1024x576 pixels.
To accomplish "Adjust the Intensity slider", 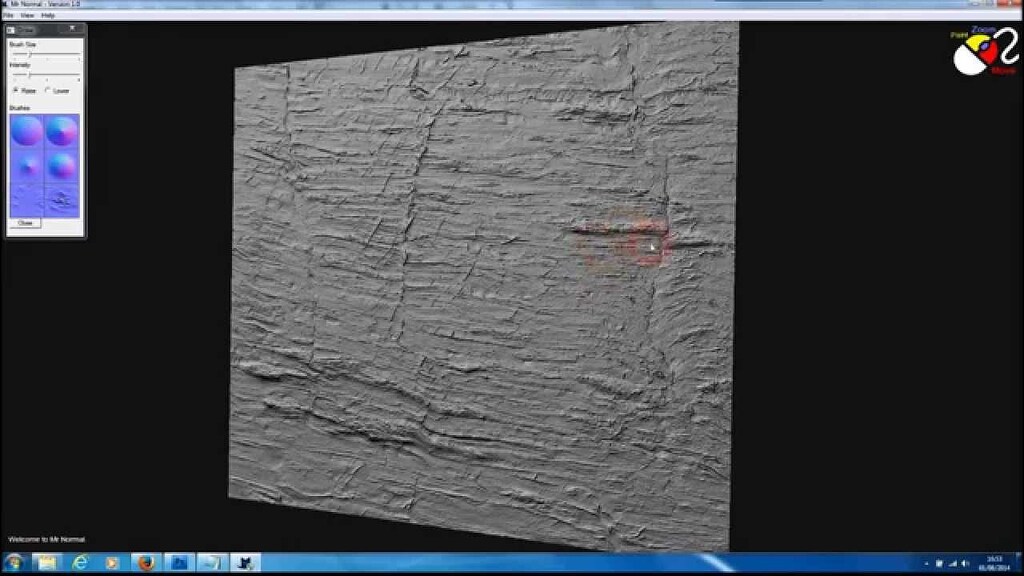I will pyautogui.click(x=30, y=77).
